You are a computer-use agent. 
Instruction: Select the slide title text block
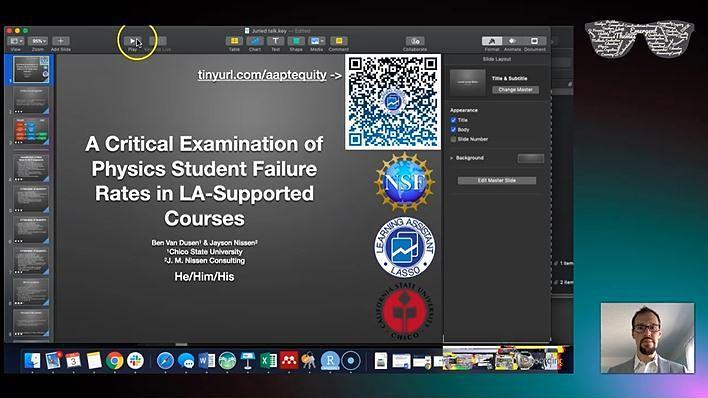point(204,181)
